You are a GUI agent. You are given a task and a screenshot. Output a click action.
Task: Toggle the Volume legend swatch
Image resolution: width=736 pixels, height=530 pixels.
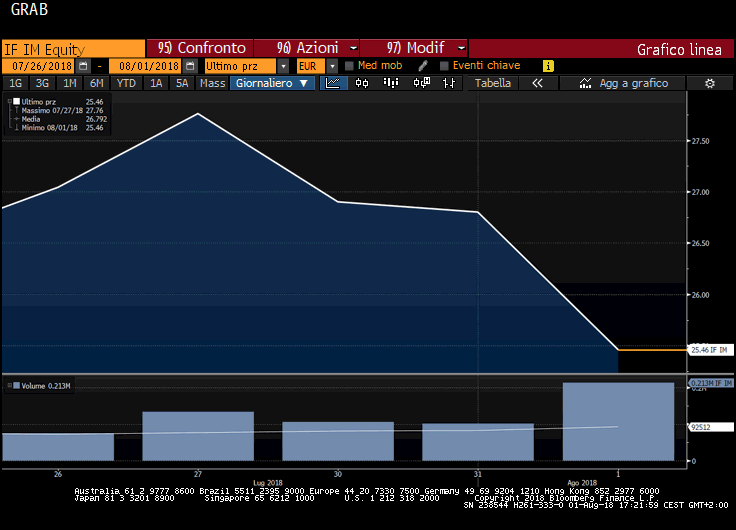17,386
